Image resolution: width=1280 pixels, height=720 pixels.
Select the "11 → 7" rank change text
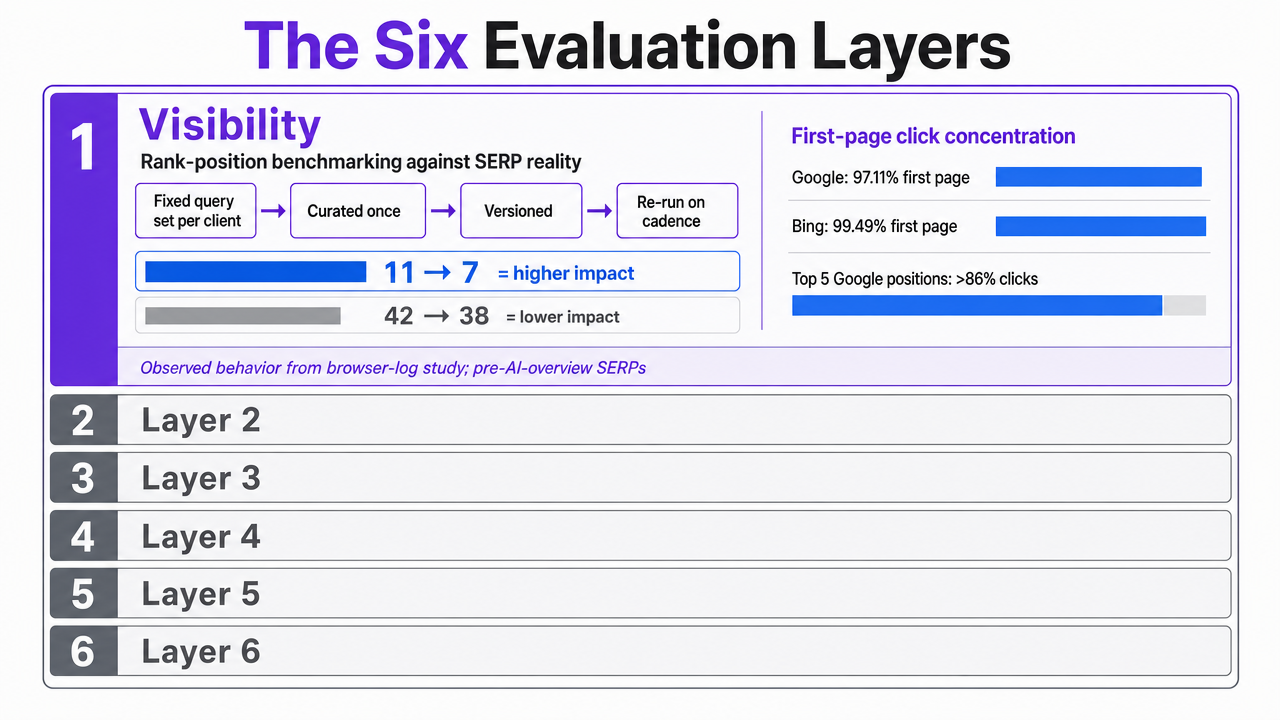pyautogui.click(x=431, y=272)
